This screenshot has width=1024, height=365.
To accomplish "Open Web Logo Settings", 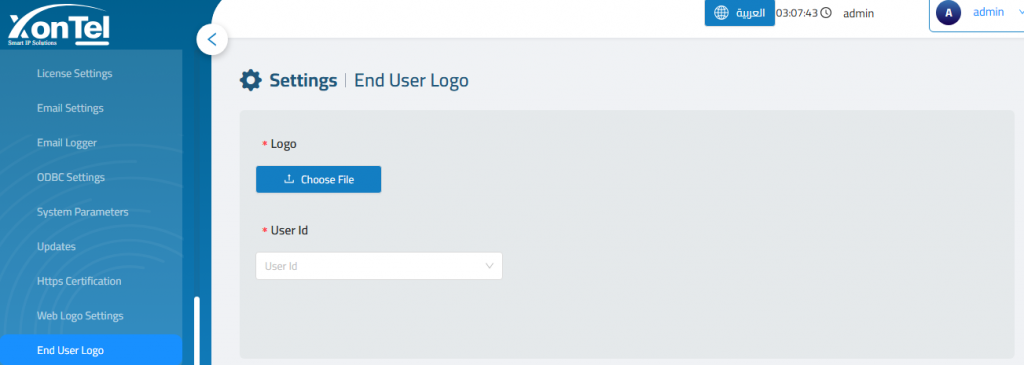I will pyautogui.click(x=80, y=316).
